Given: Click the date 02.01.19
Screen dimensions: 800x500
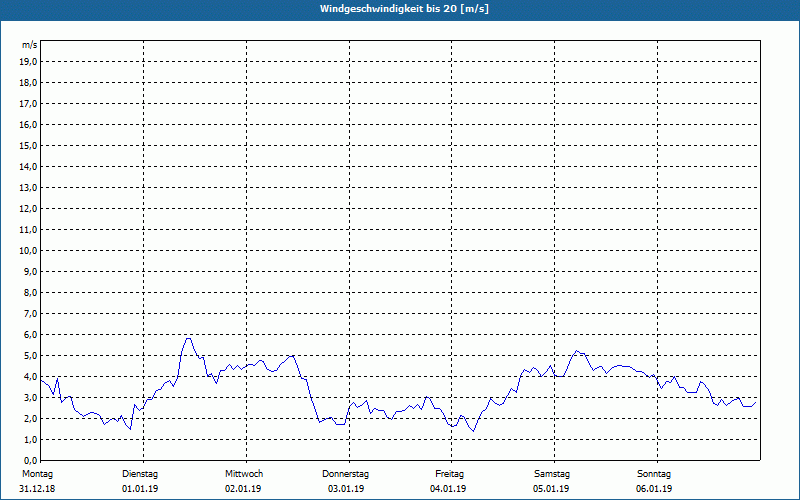Looking at the screenshot, I should 243,489.
